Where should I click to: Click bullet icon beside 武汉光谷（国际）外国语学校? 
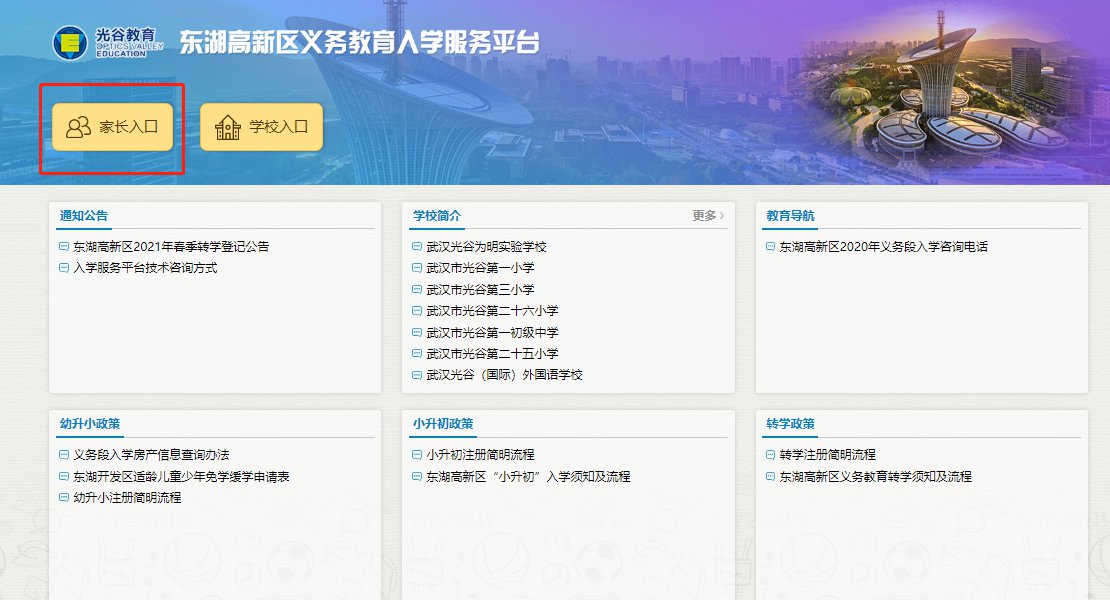[417, 374]
